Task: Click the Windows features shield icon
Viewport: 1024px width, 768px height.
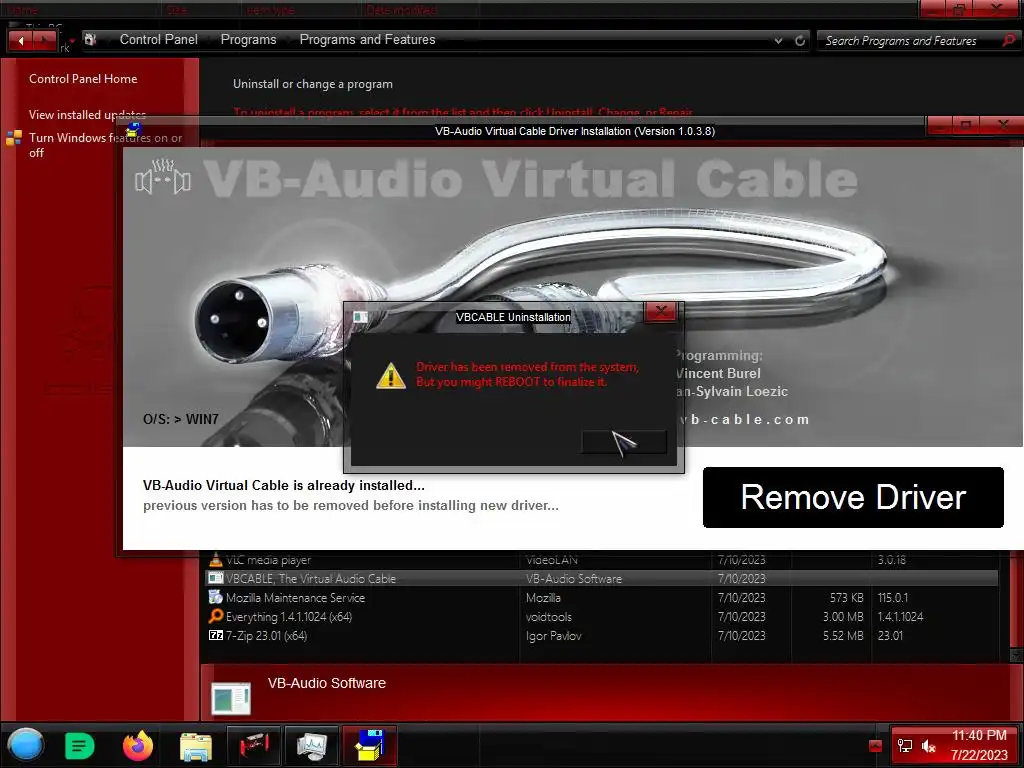Action: pyautogui.click(x=14, y=138)
